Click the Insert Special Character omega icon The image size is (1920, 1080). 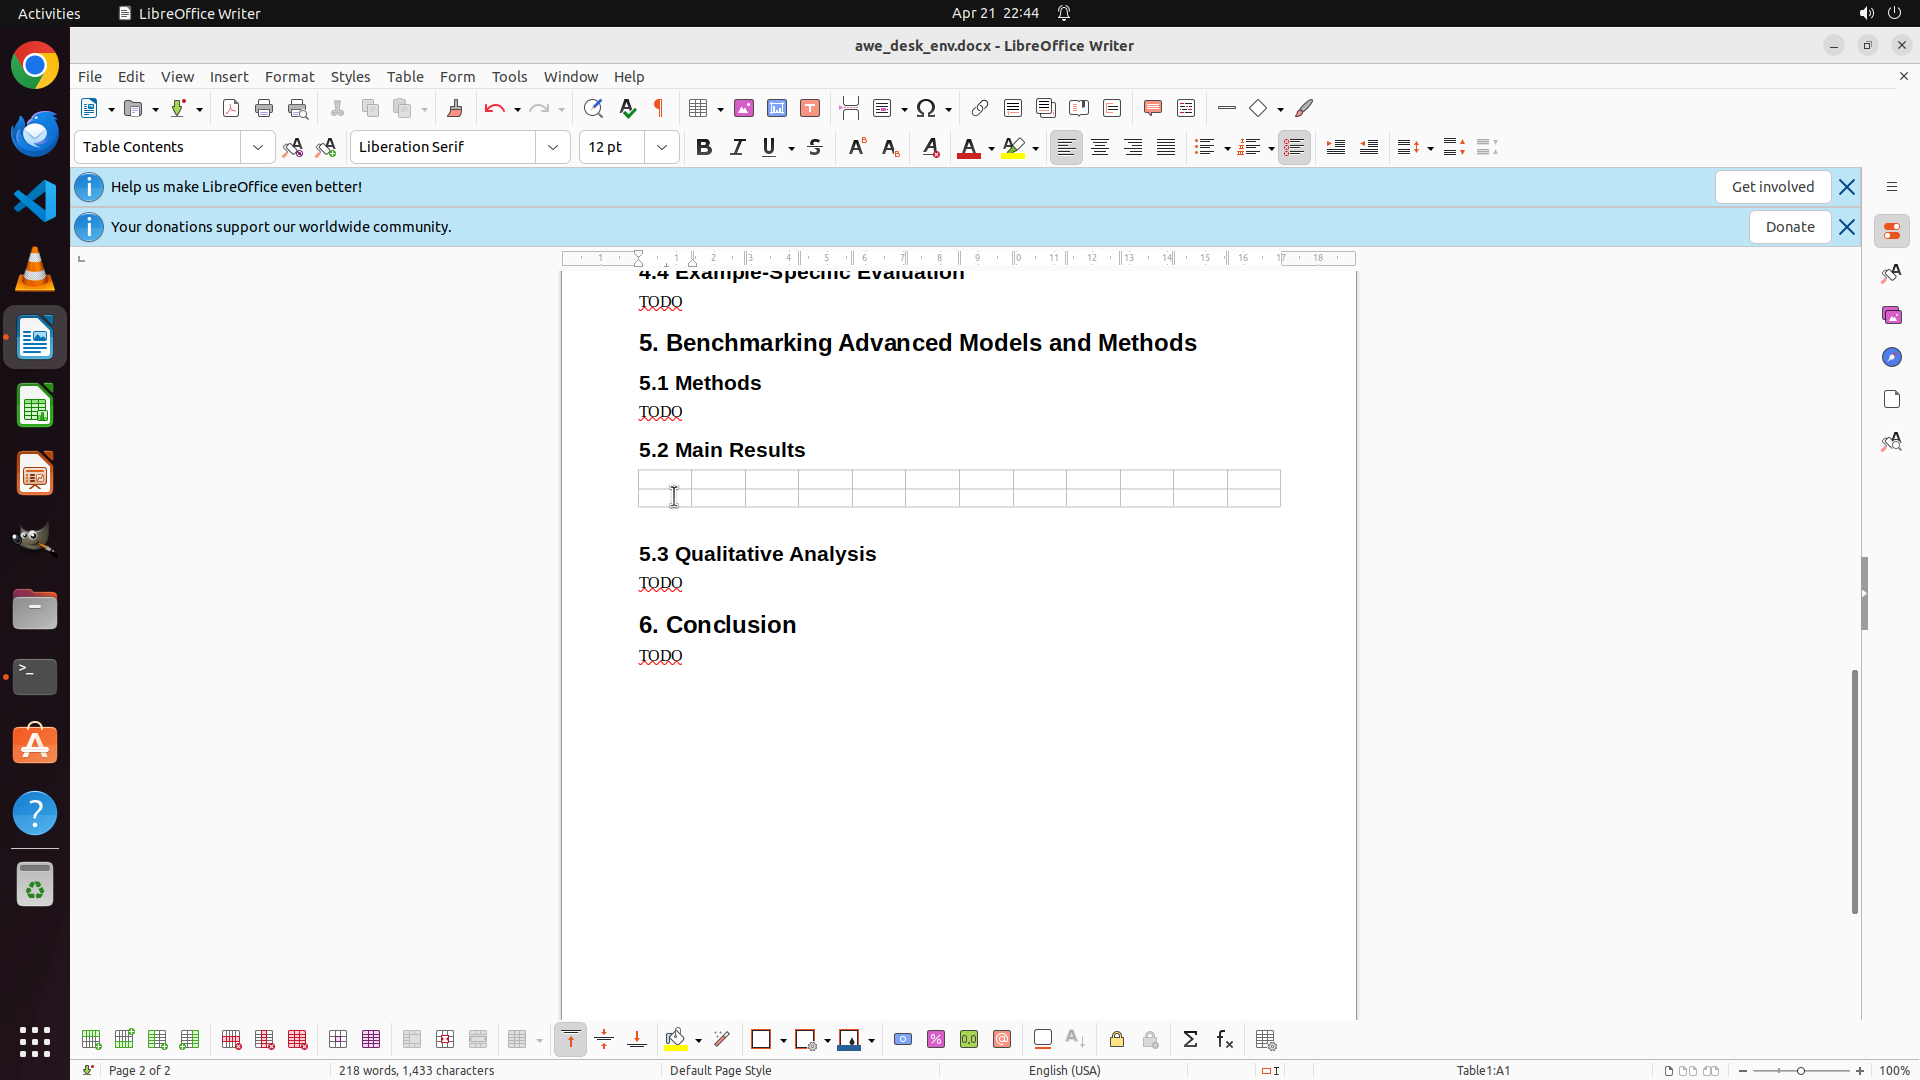coord(926,108)
